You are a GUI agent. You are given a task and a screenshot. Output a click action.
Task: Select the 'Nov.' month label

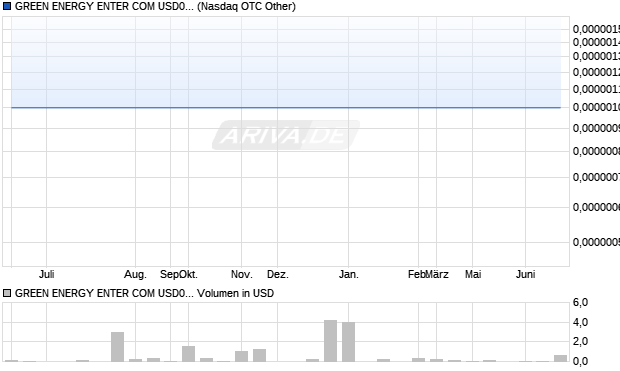242,274
